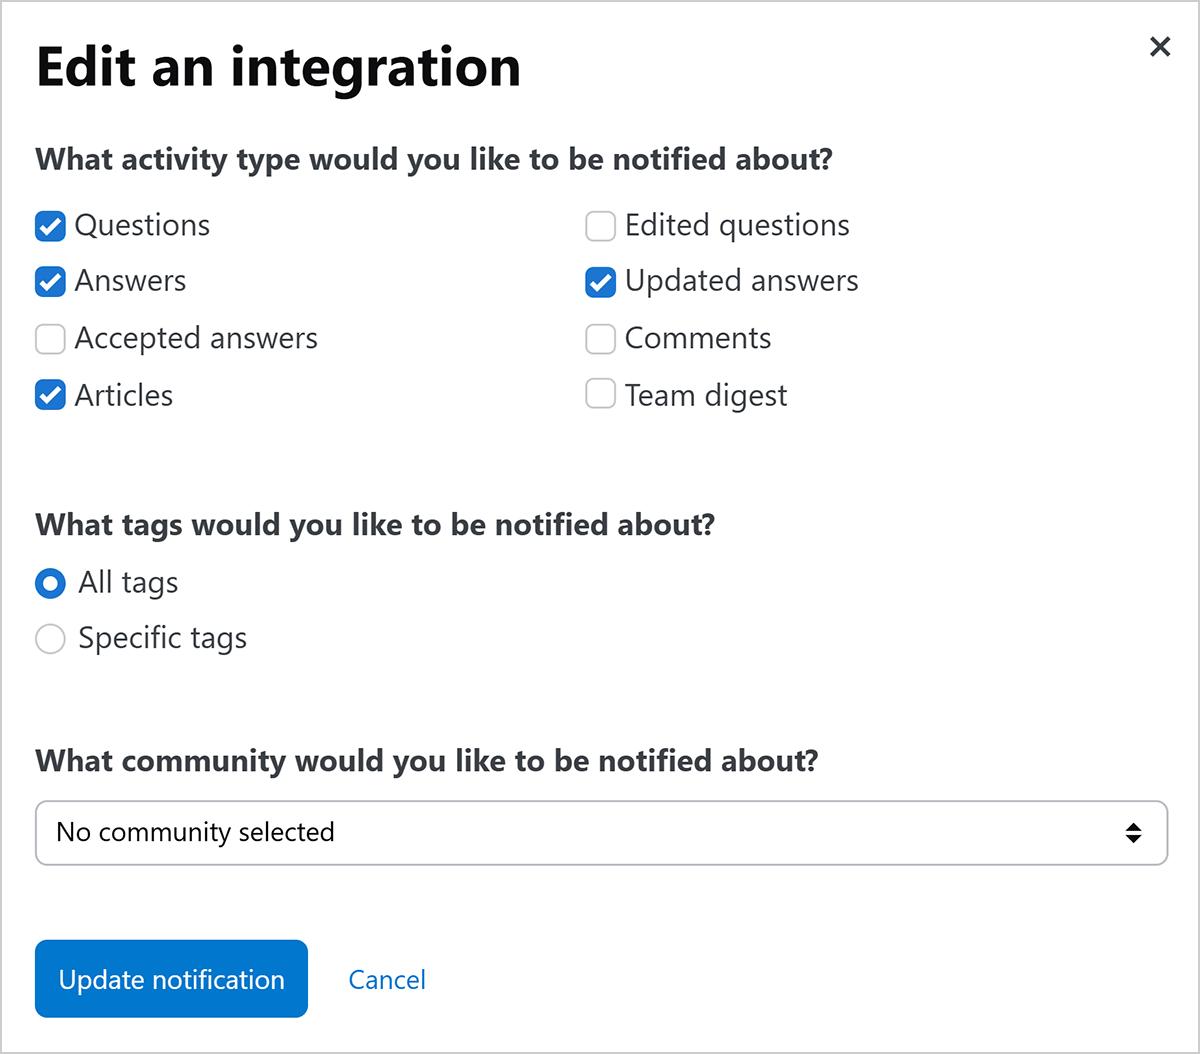Viewport: 1200px width, 1054px height.
Task: Uncheck the Questions checkbox
Action: (50, 227)
